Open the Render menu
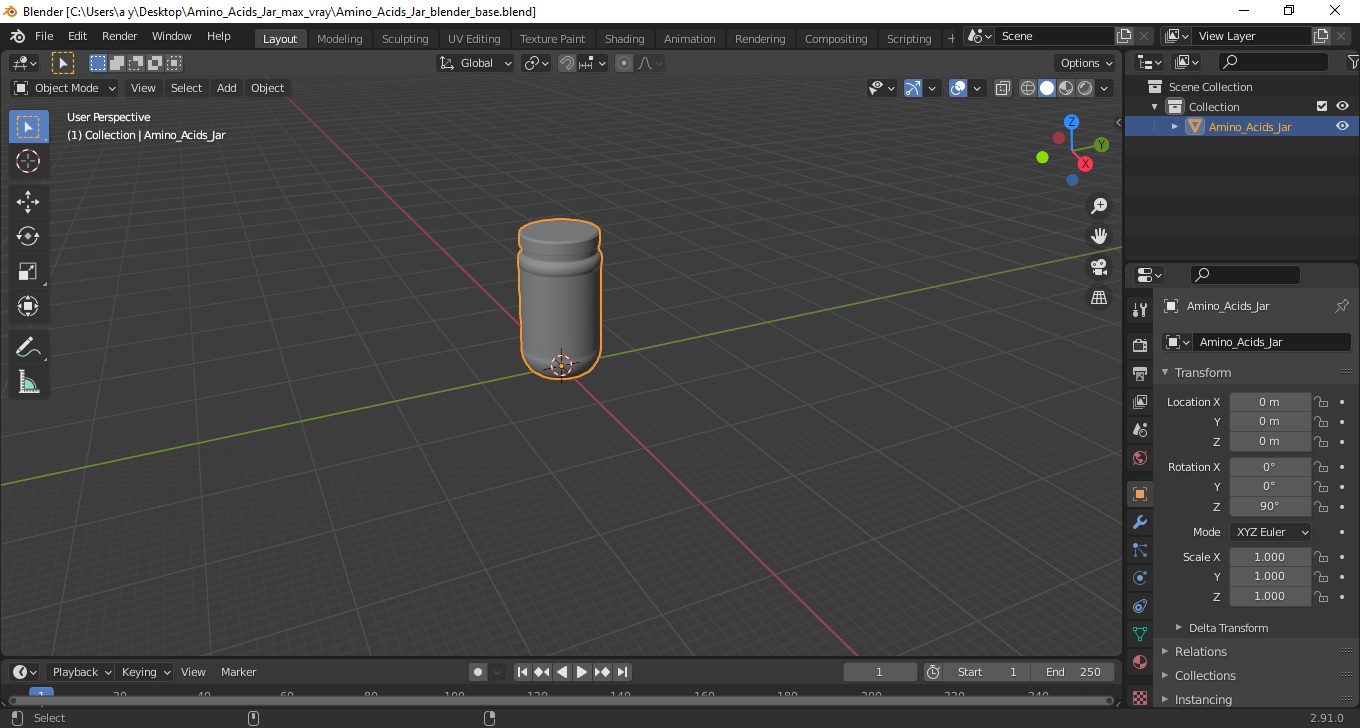The height and width of the screenshot is (728, 1360). click(120, 36)
